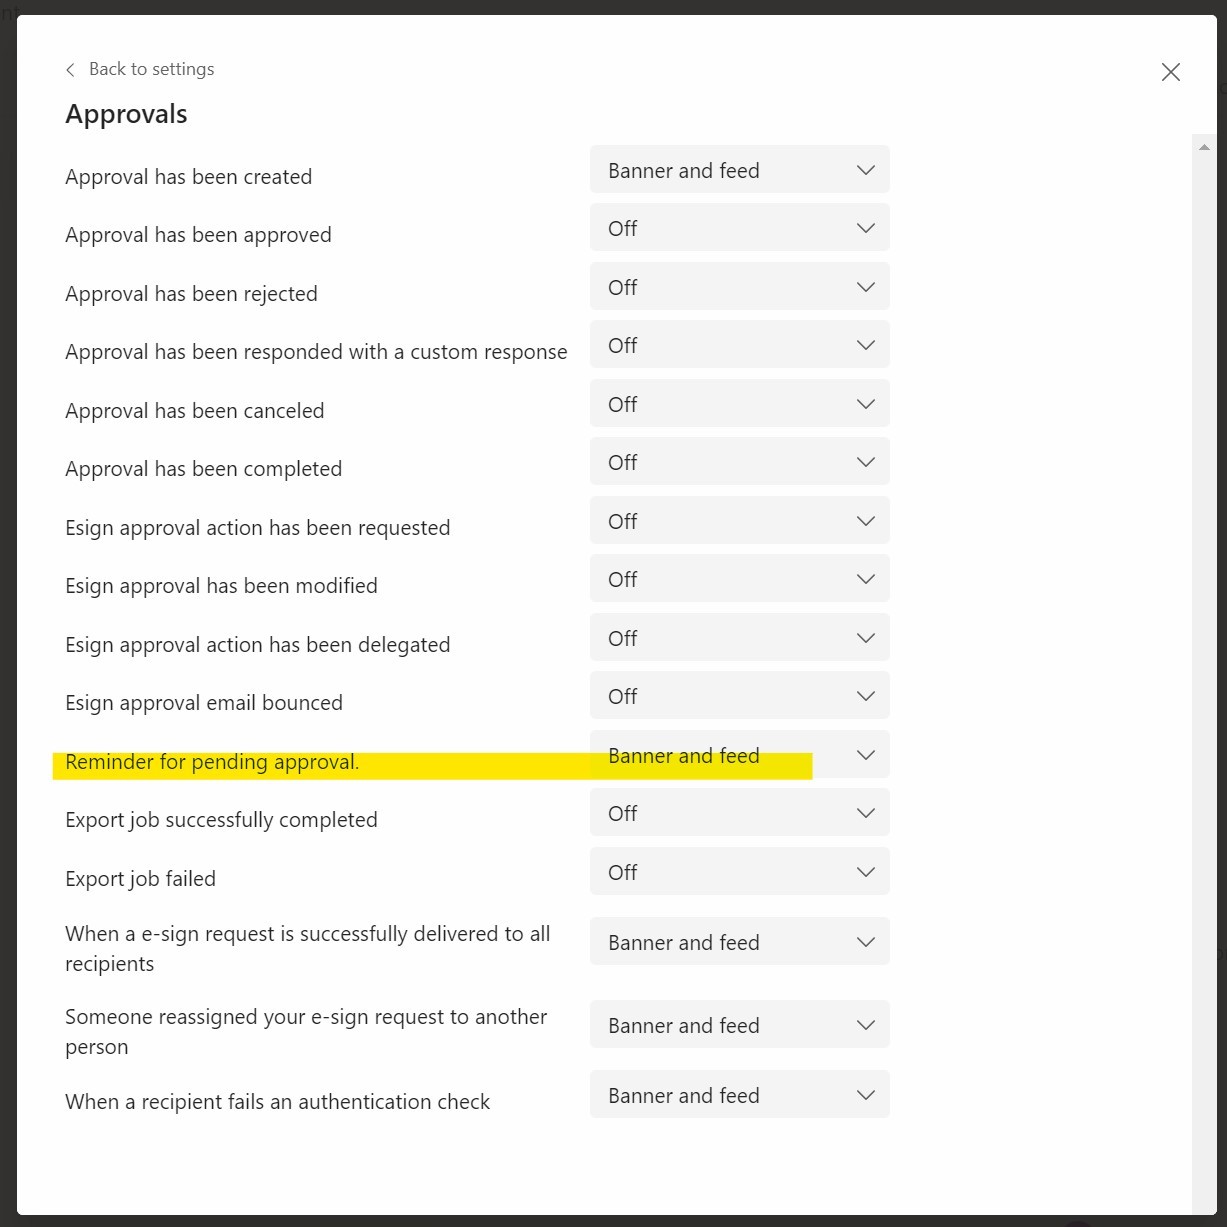Open the 'Approval has been completed' dropdown
Screen dimensions: 1227x1227
[x=740, y=462]
